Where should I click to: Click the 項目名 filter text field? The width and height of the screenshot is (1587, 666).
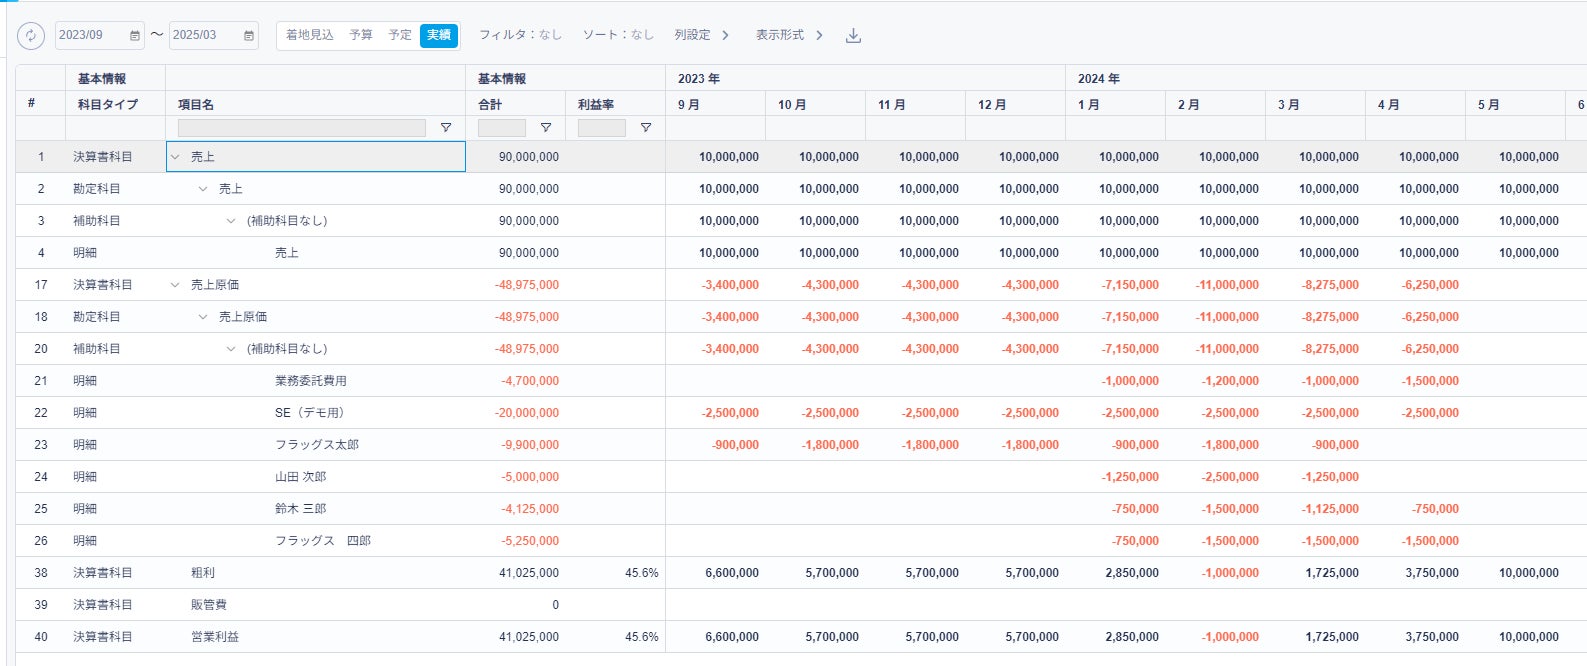click(x=301, y=128)
